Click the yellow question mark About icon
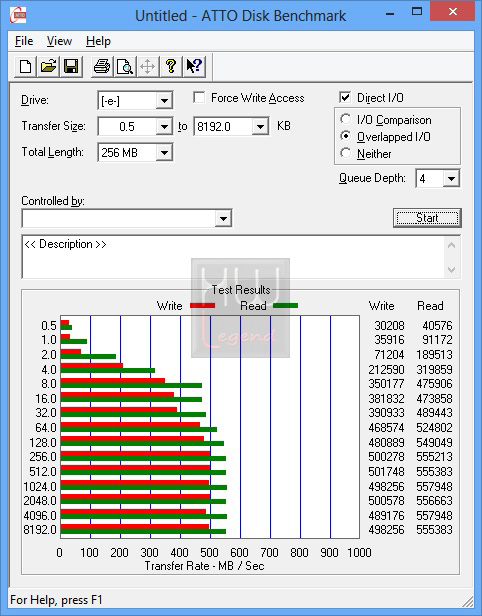Image resolution: width=482 pixels, height=616 pixels. [170, 66]
